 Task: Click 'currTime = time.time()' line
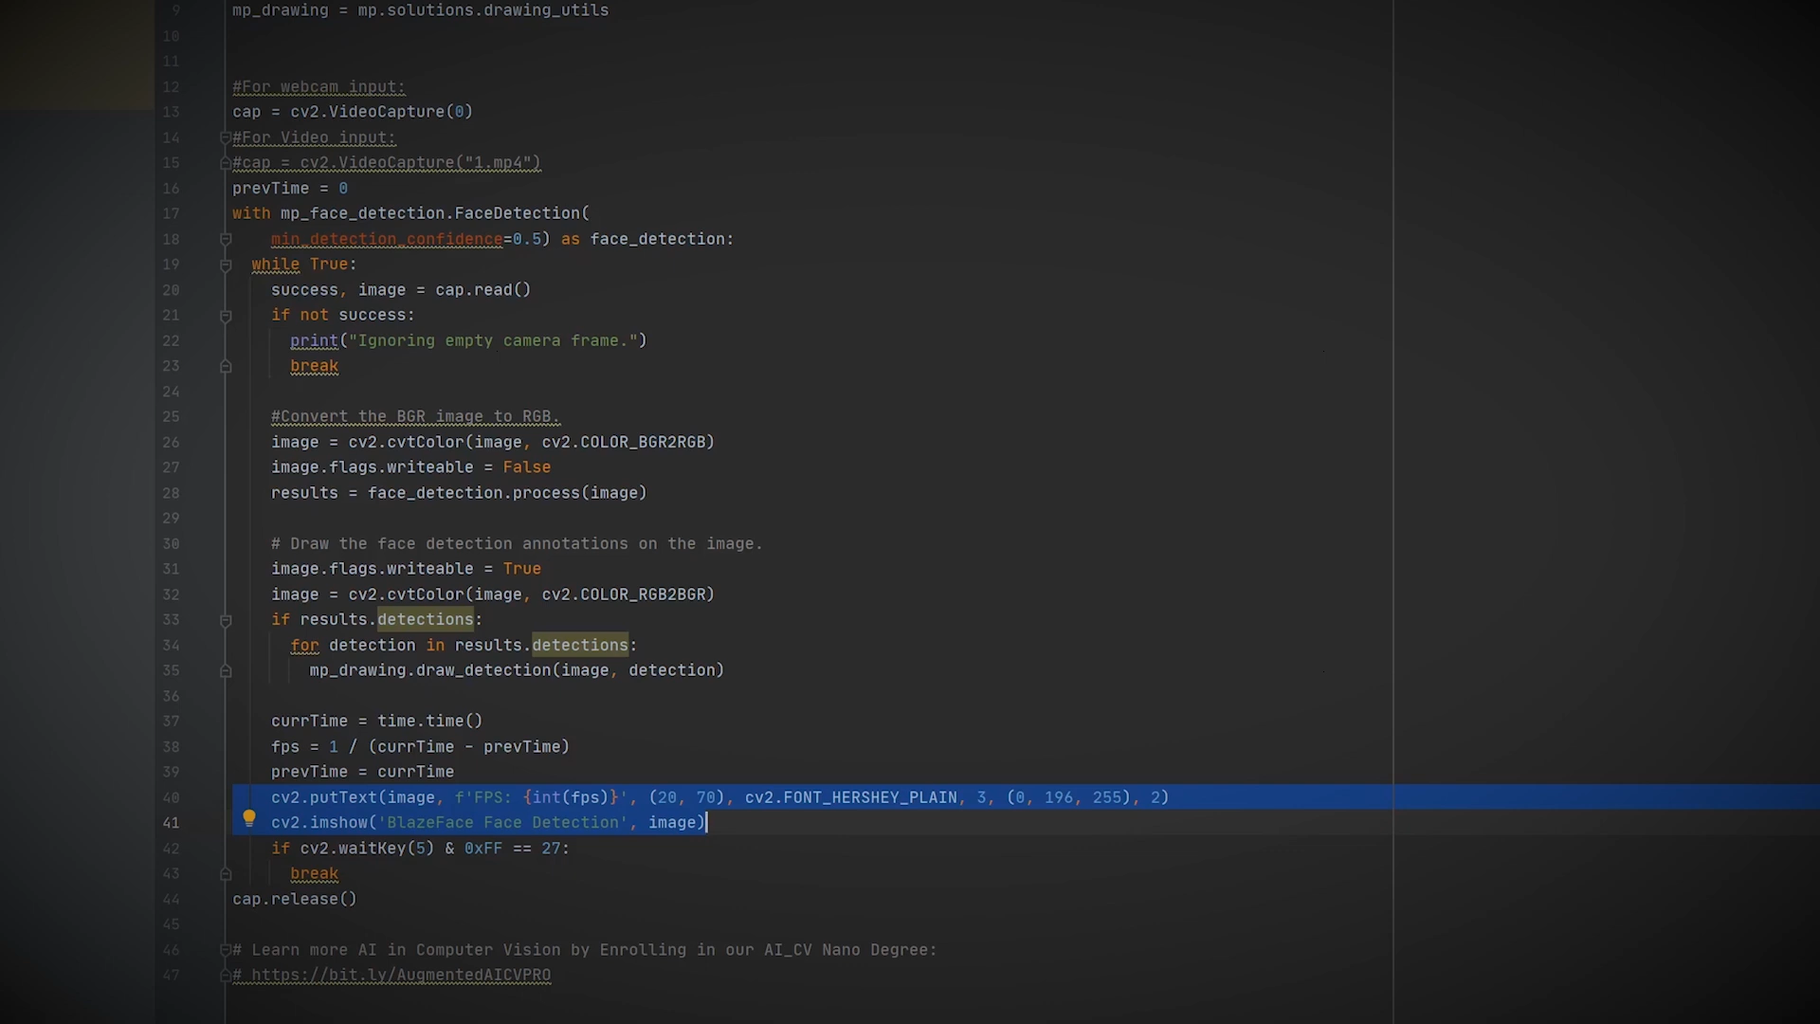pos(377,721)
